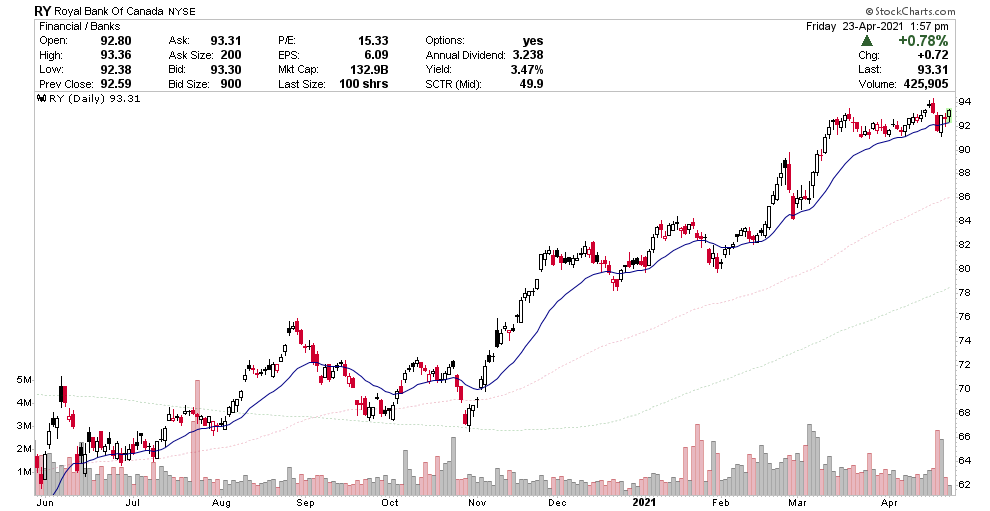Click the Options value yes
The image size is (990, 511).
tap(533, 41)
